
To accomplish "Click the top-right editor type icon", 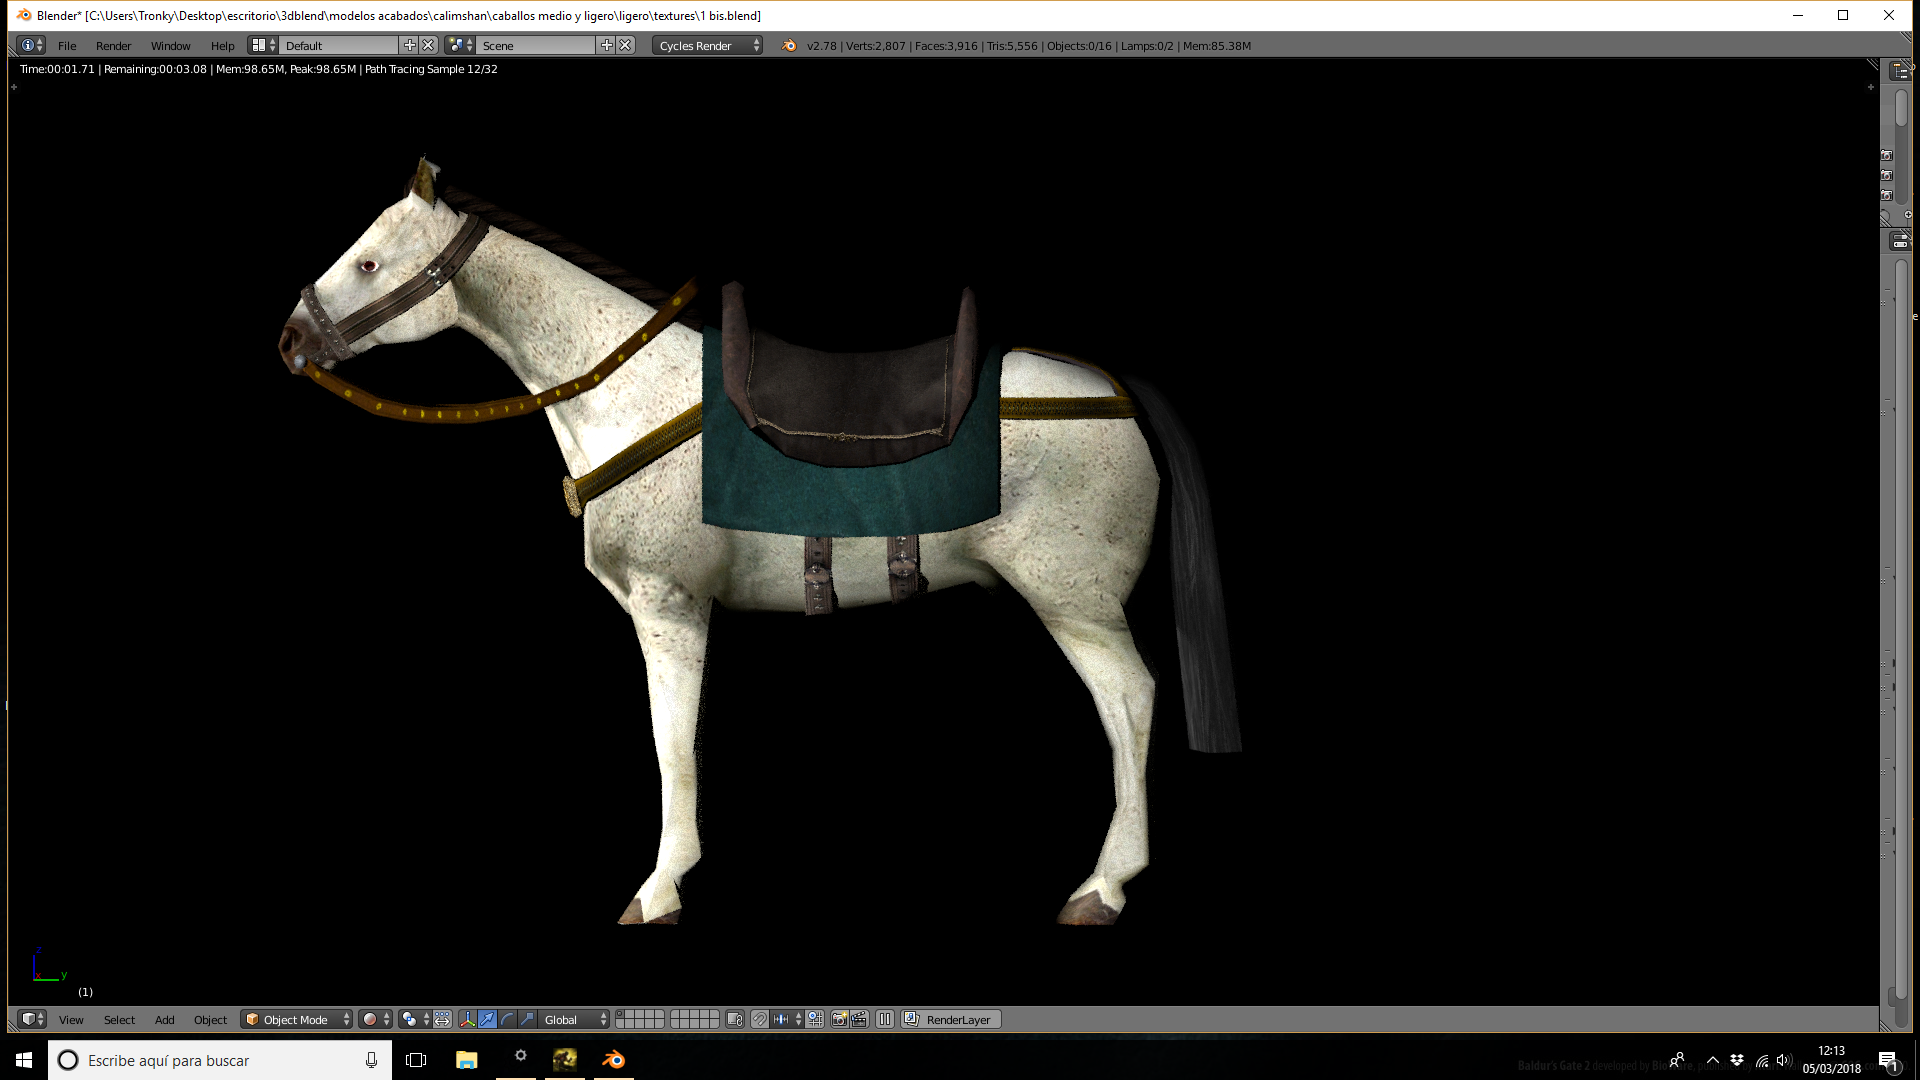I will point(1900,71).
